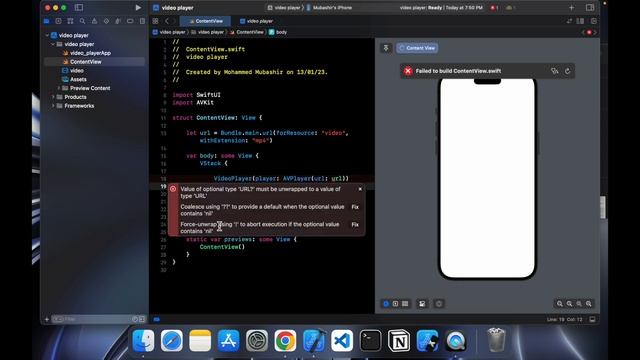The width and height of the screenshot is (640, 360).
Task: Select the video file in navigator
Action: point(73,71)
